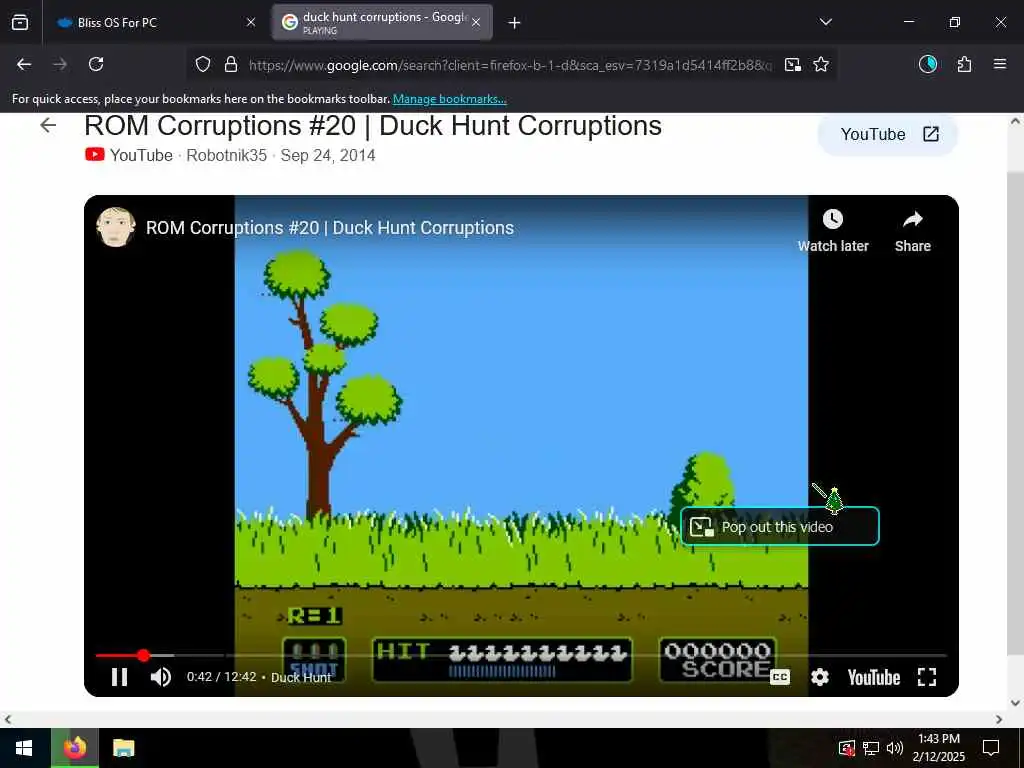Reload the current page

point(96,64)
